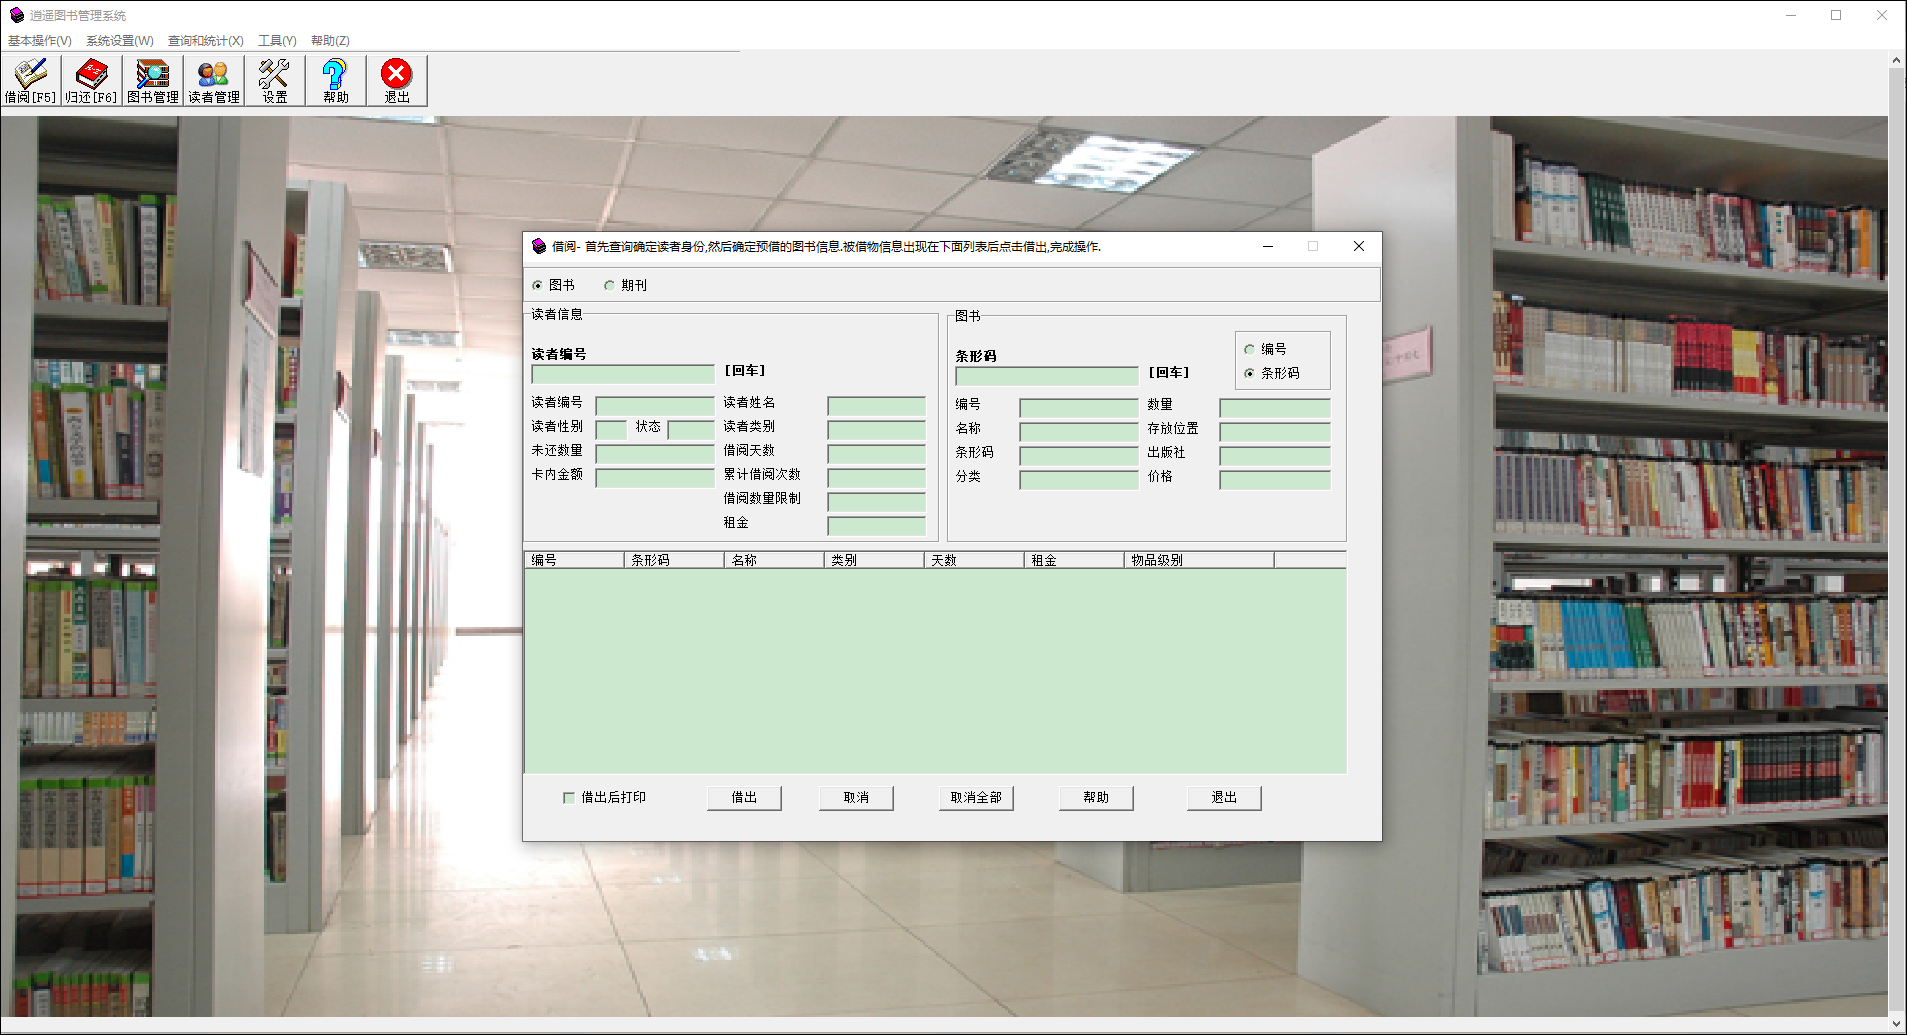Open the 借阅 [F5] borrow toolbar icon
1907x1035 pixels.
30,80
